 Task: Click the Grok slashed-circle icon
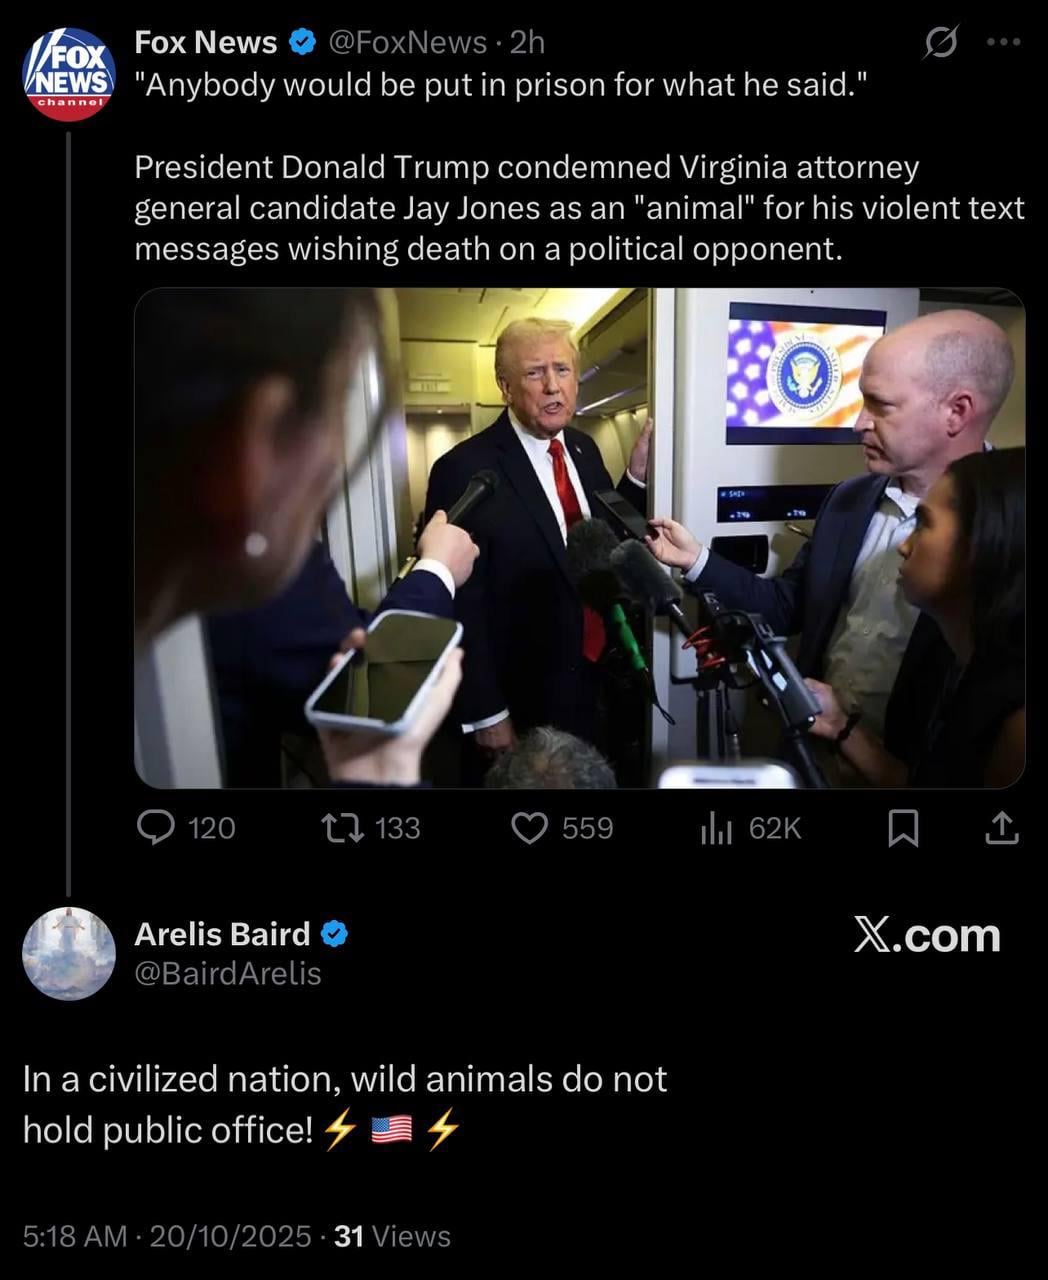coord(940,42)
